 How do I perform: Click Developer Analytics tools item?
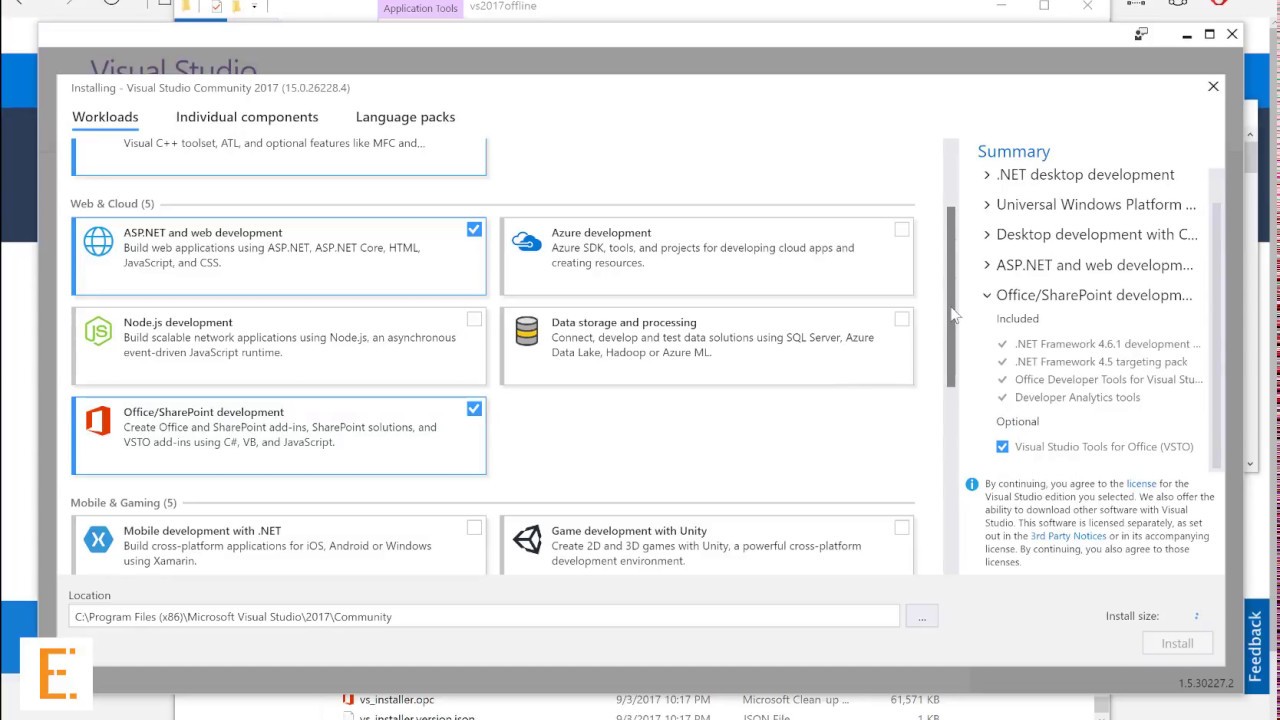click(1077, 398)
